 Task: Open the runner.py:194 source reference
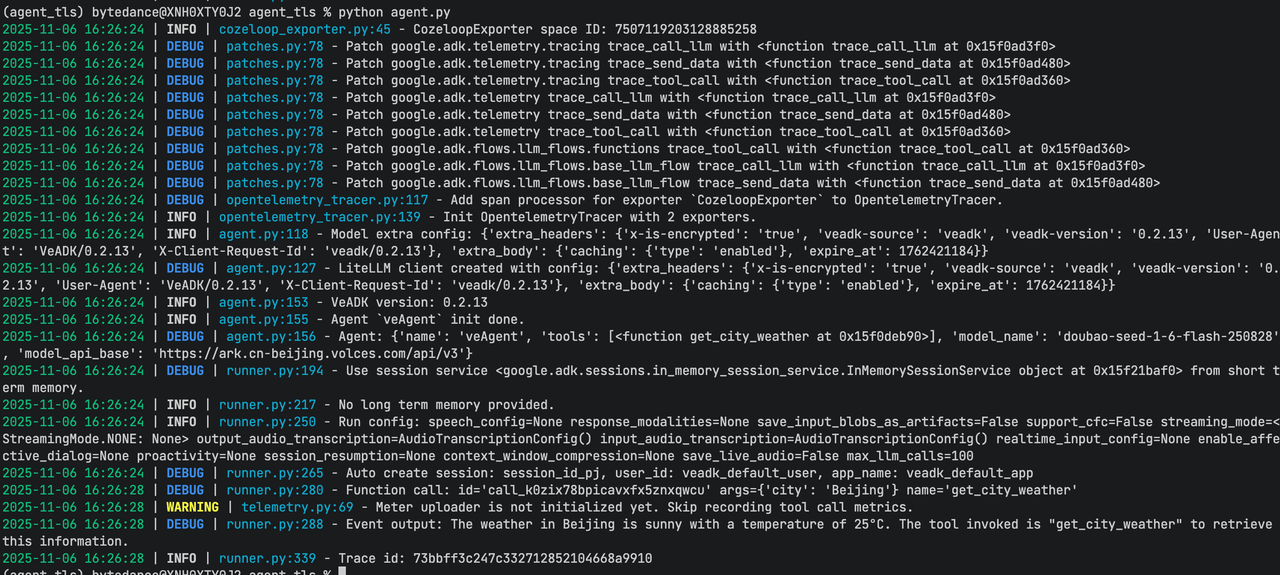274,370
